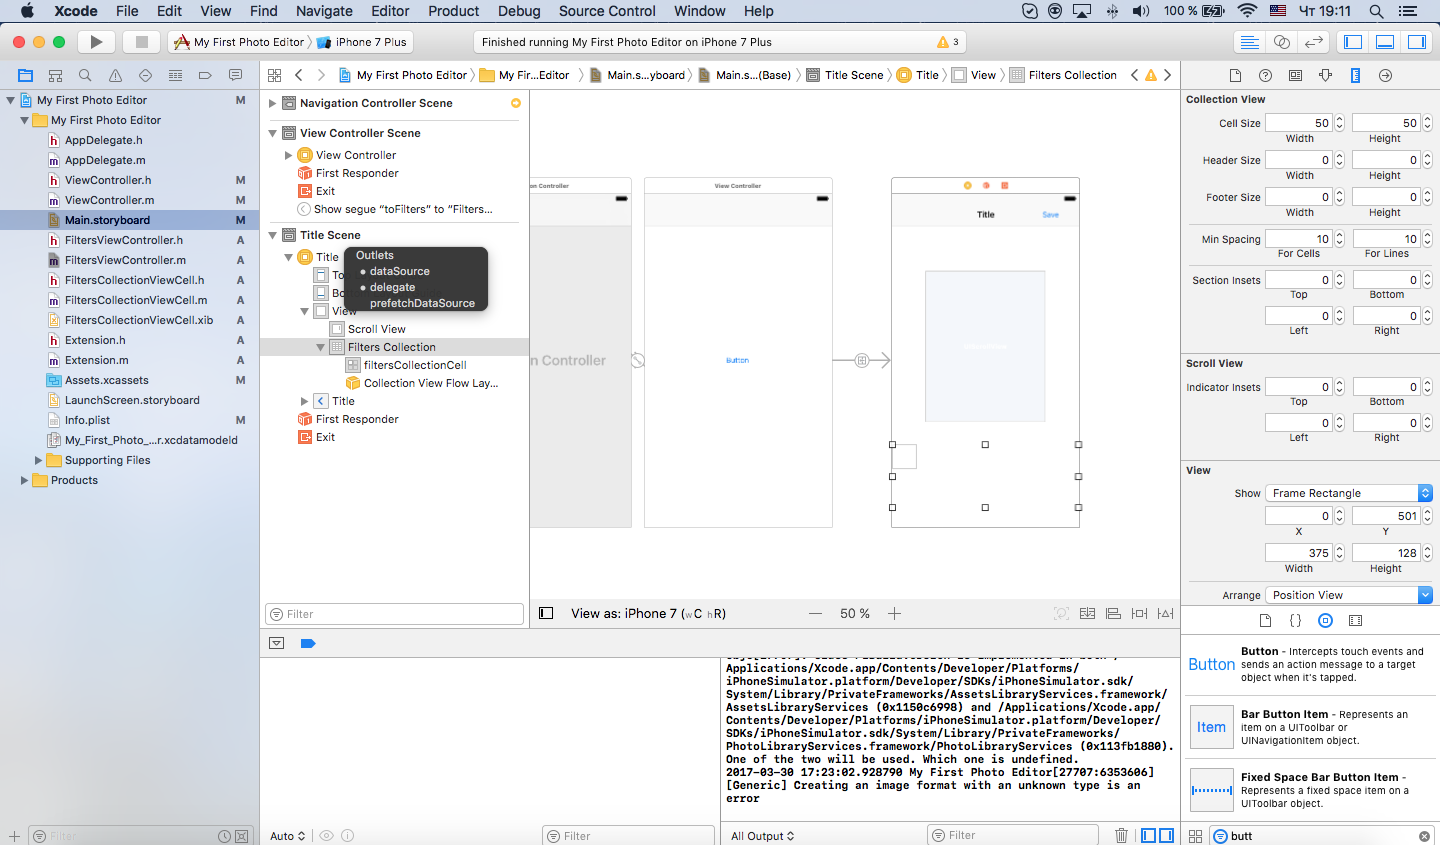Stop the running app
This screenshot has height=845, width=1440.
tap(142, 42)
